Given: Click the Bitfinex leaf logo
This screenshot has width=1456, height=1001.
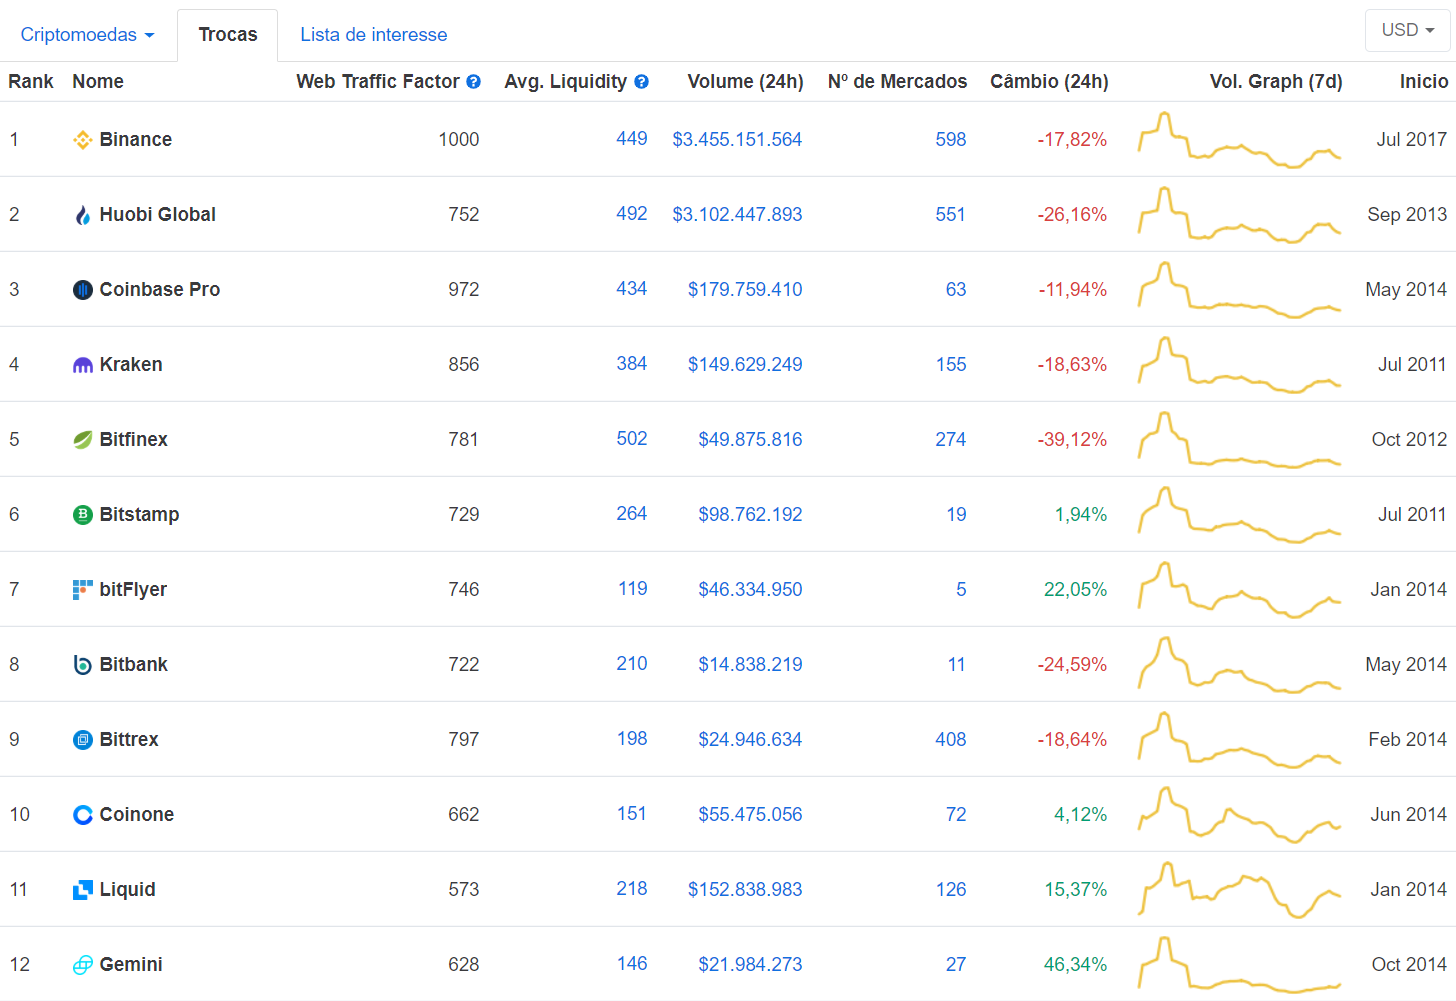Looking at the screenshot, I should (81, 439).
